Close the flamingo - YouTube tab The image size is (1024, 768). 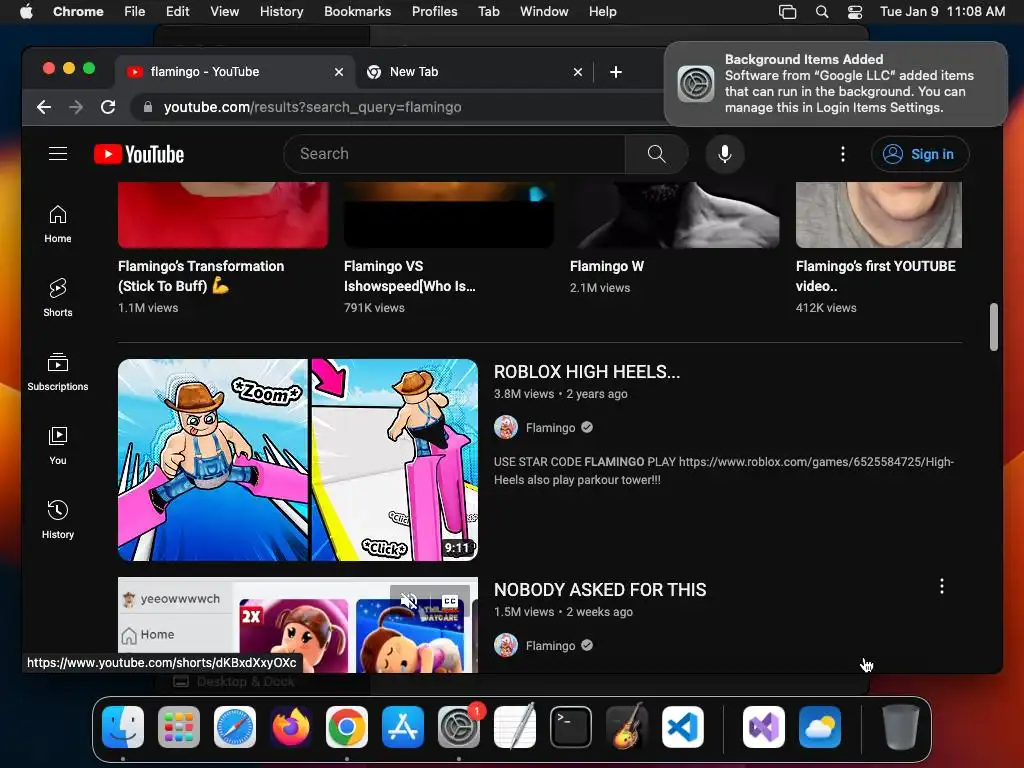click(339, 72)
